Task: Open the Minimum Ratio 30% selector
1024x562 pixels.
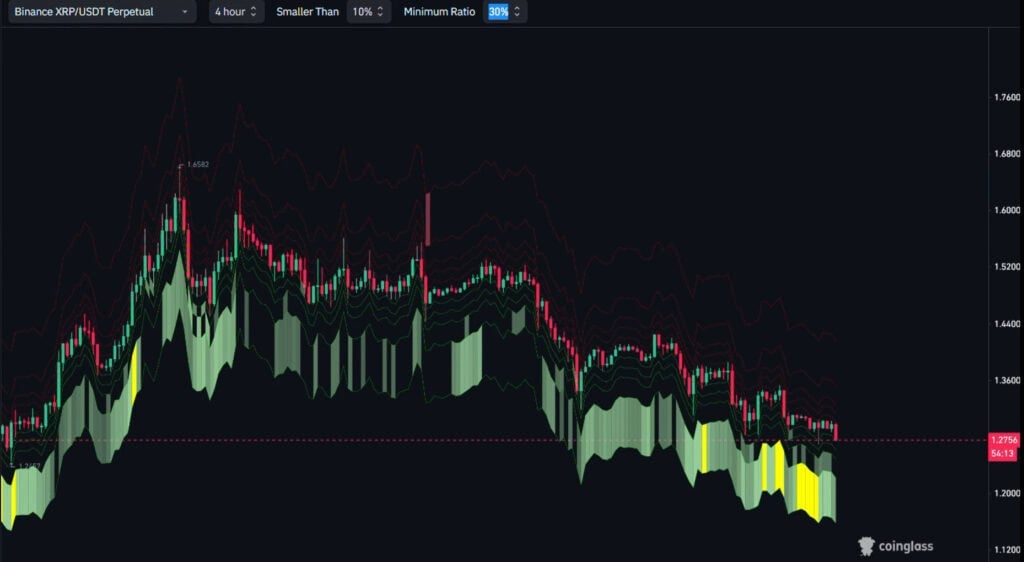Action: pyautogui.click(x=505, y=12)
